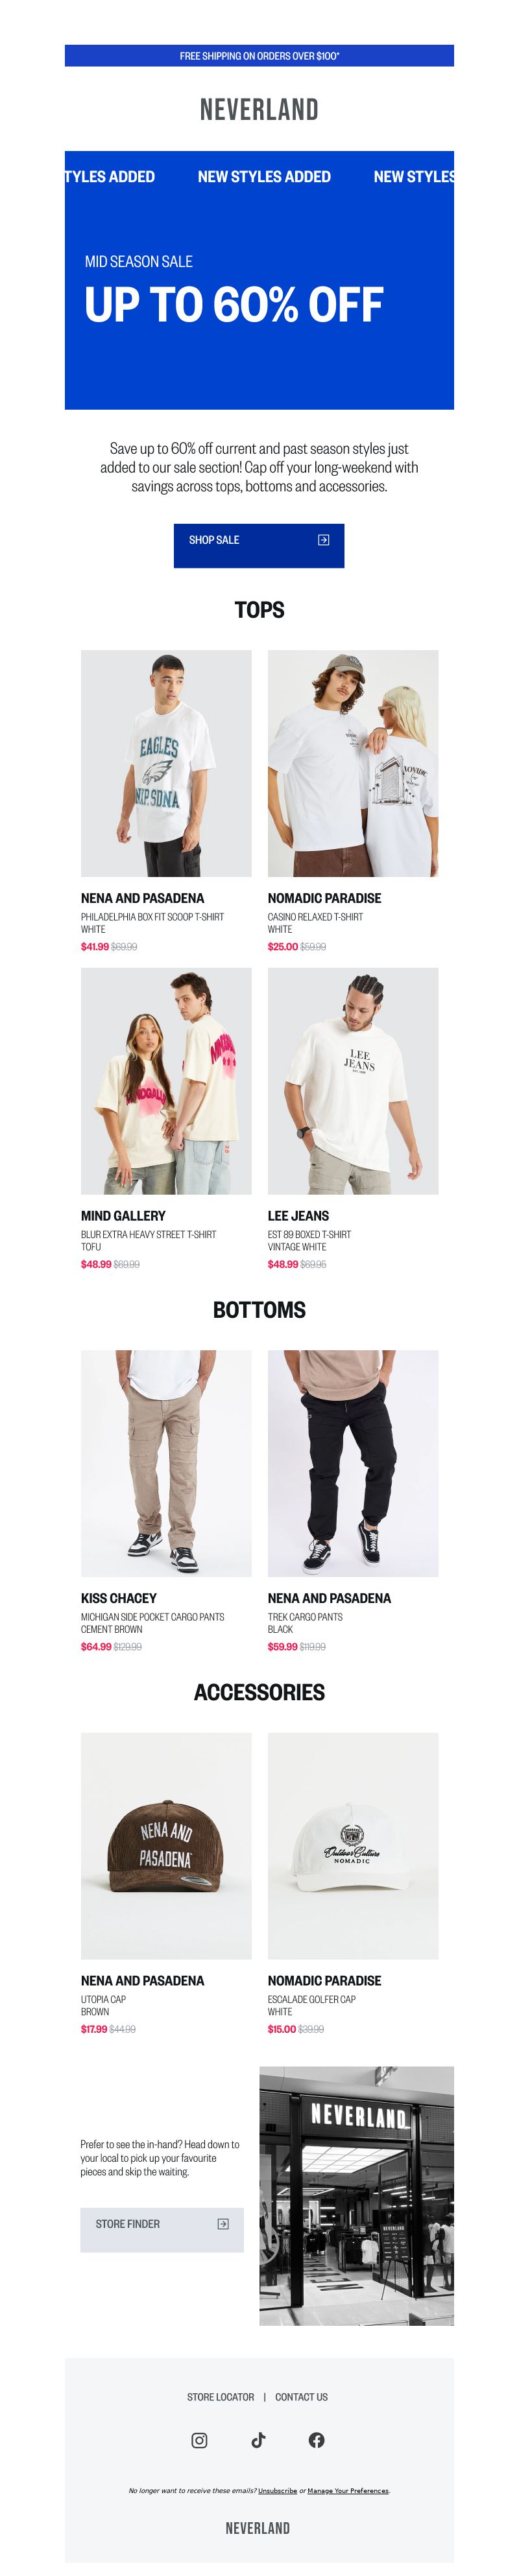The image size is (519, 2576).
Task: Open the Michigan cargo pants image
Action: (166, 1462)
